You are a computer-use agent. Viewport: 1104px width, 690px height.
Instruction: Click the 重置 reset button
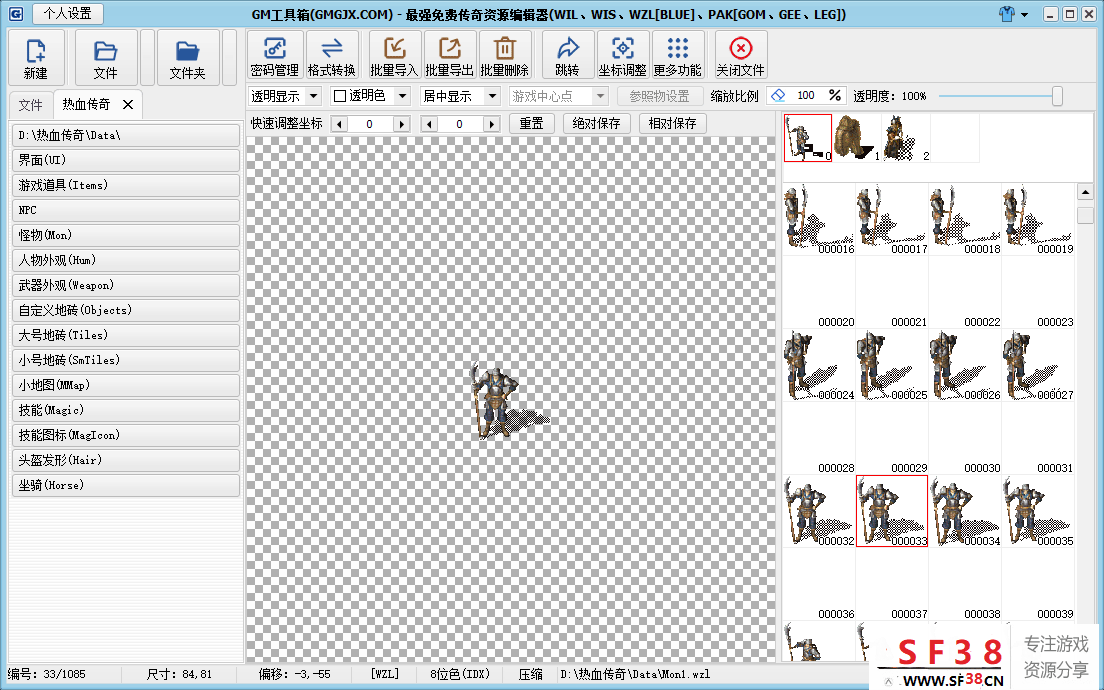[532, 124]
